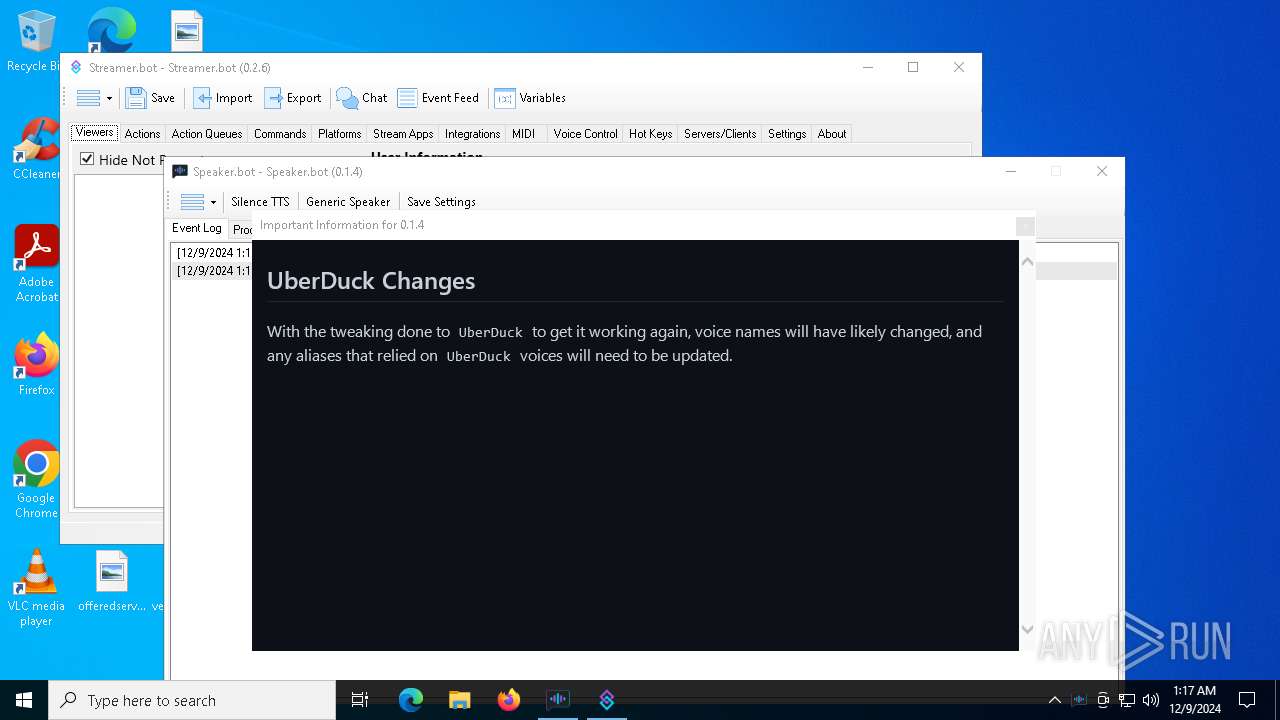This screenshot has width=1280, height=720.
Task: Select the Event Log tab in Speaker.bot
Action: point(197,228)
